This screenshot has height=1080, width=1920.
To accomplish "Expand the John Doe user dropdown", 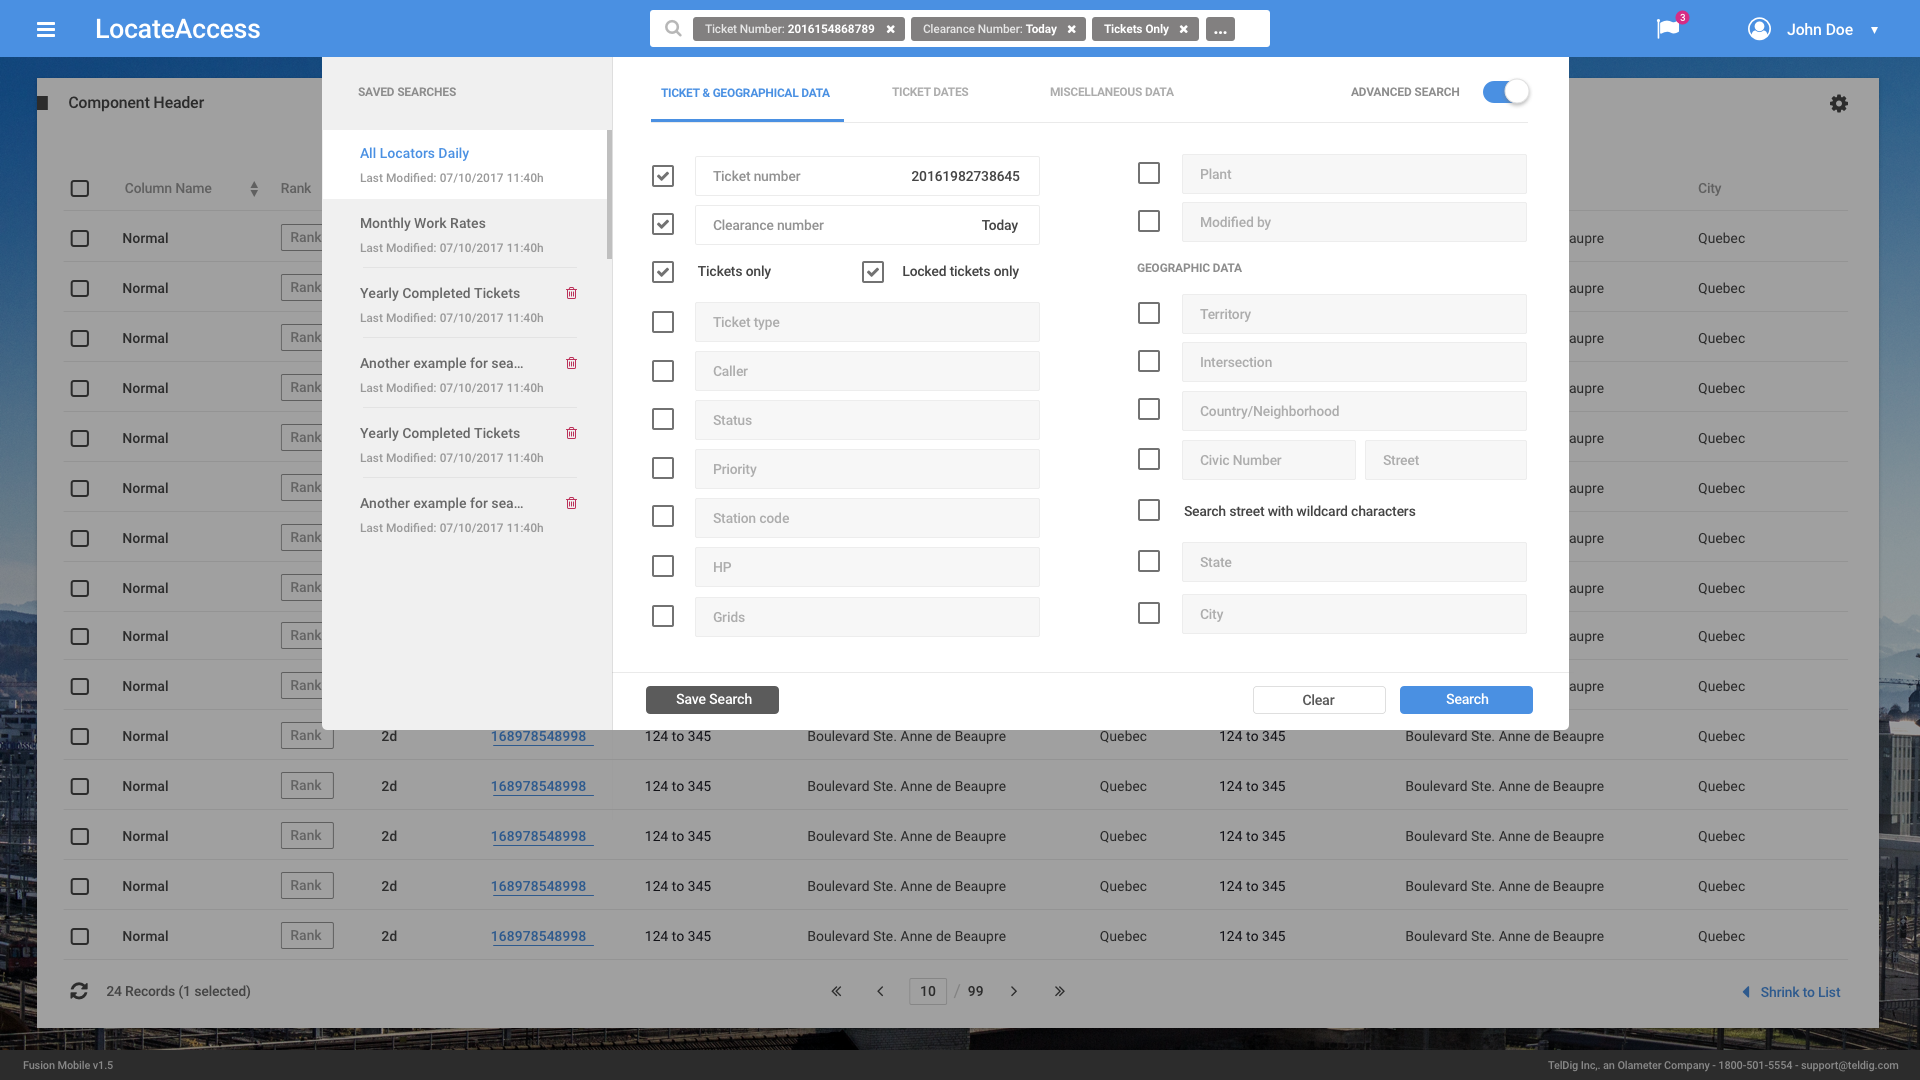I will pos(1874,30).
